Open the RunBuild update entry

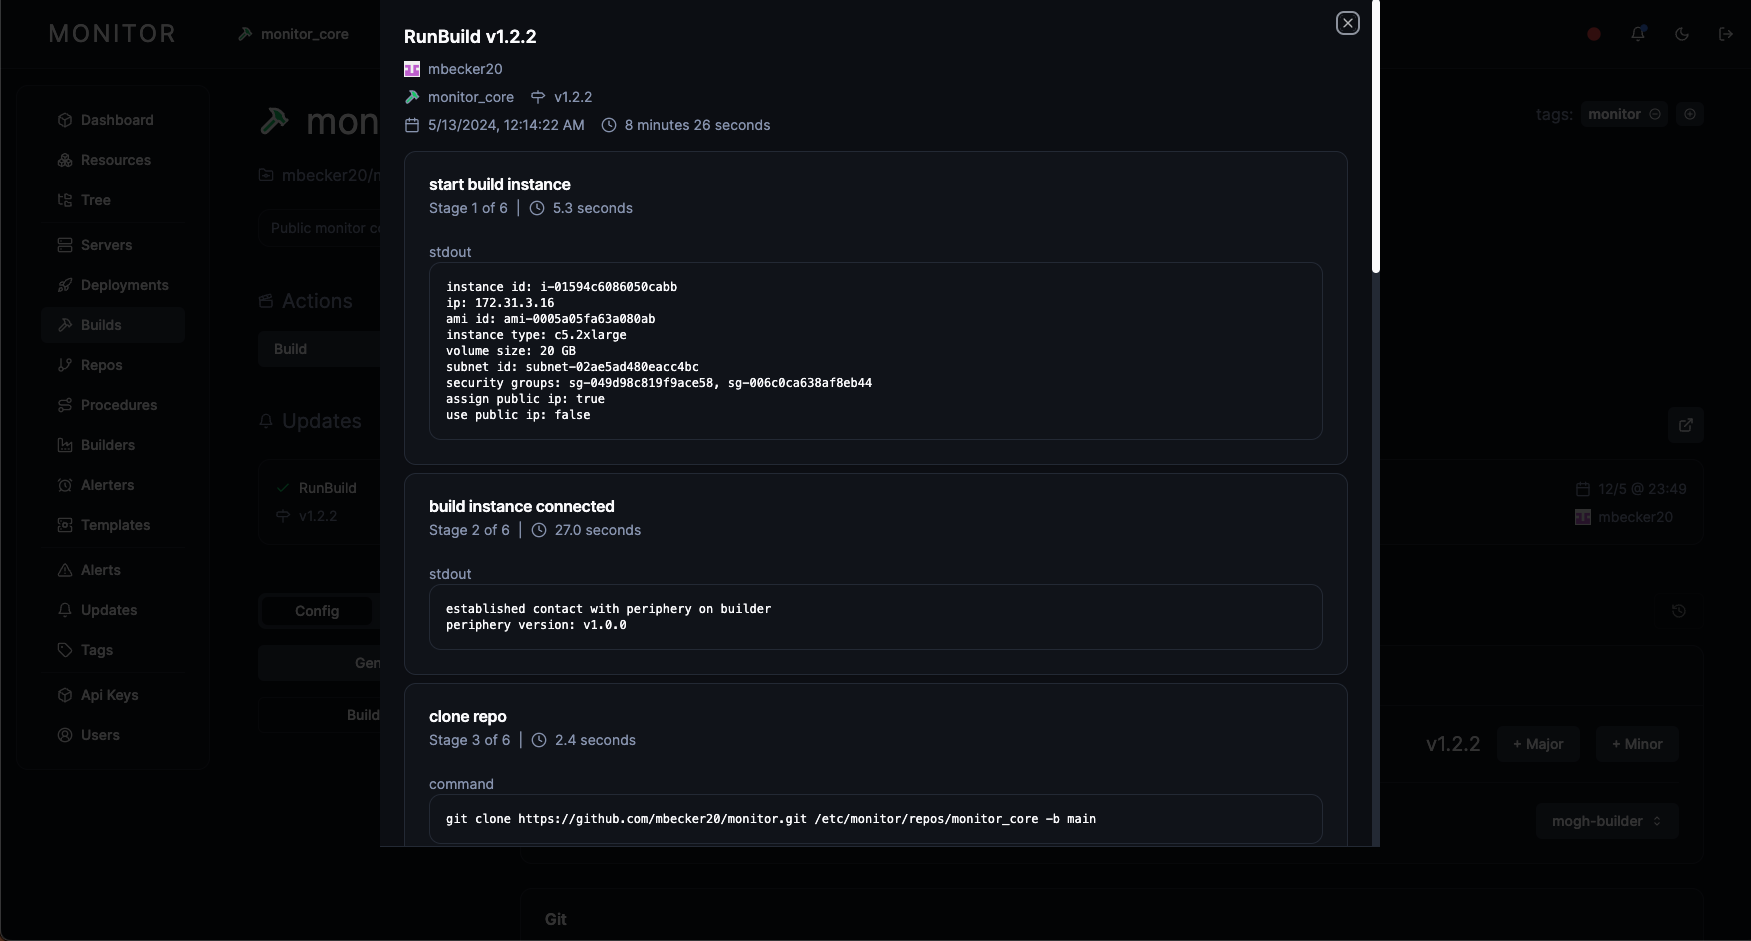[x=320, y=502]
